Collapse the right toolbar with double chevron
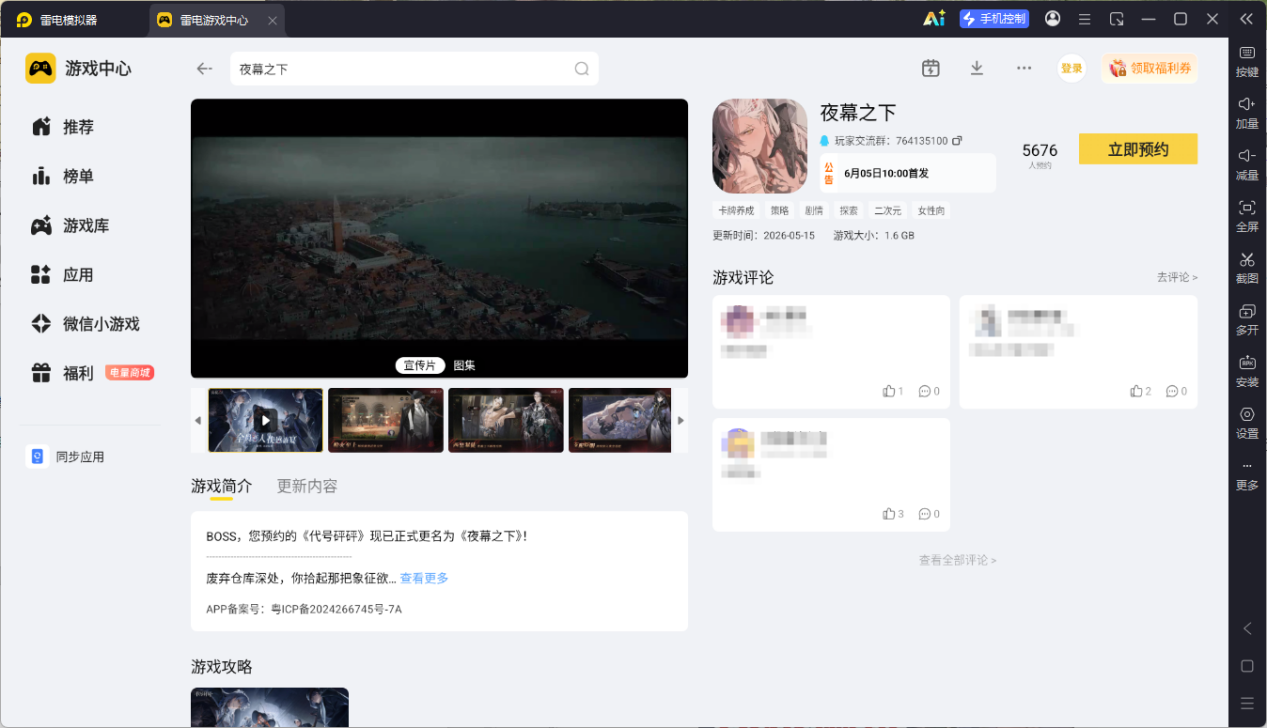The image size is (1267, 728). click(x=1246, y=19)
